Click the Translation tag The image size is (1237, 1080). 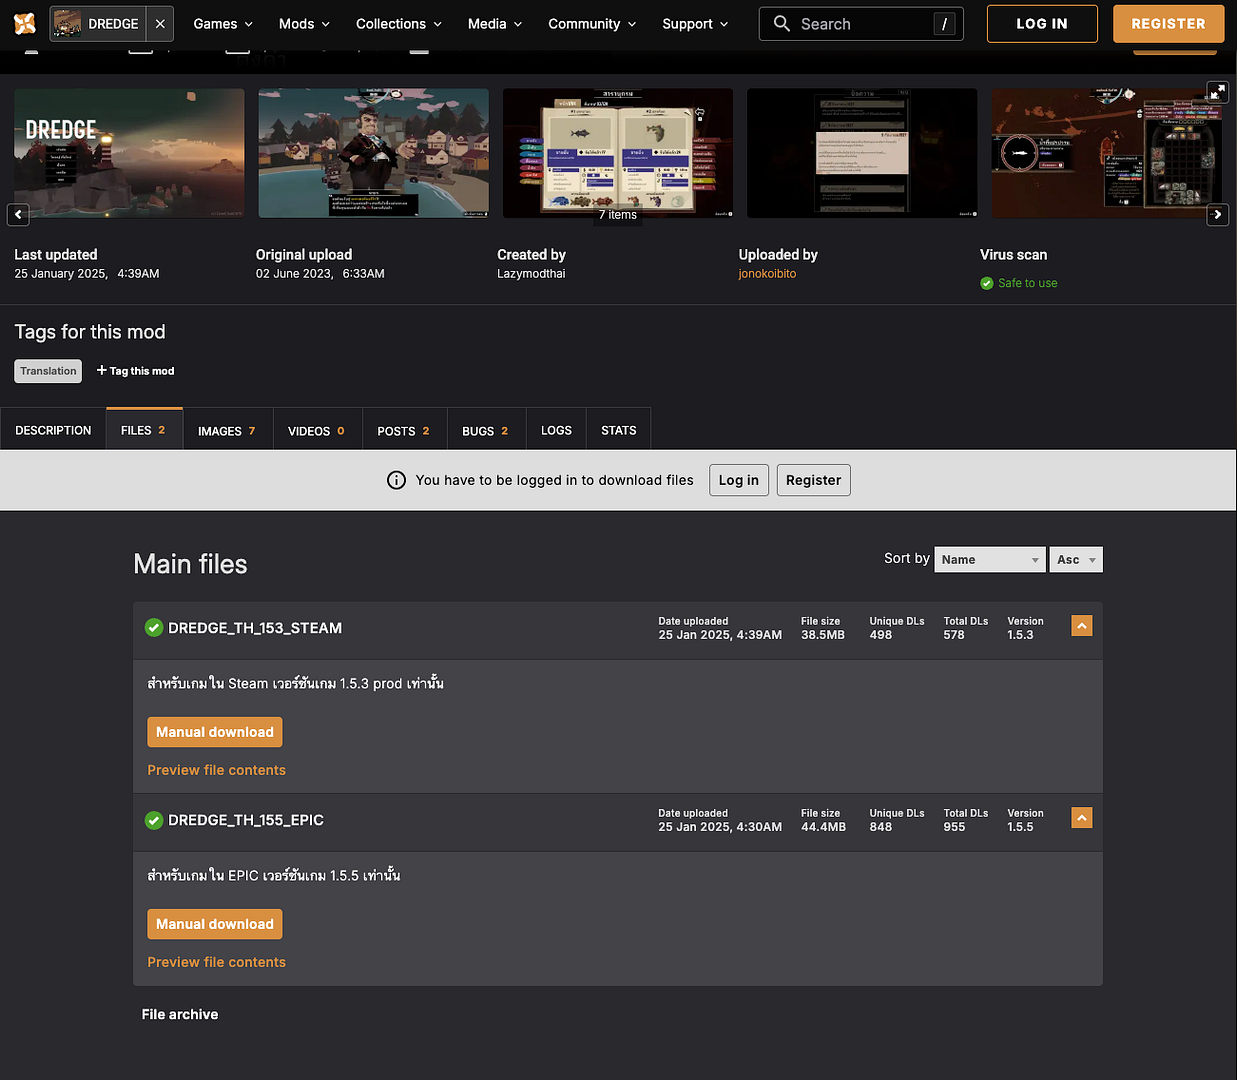pyautogui.click(x=48, y=371)
